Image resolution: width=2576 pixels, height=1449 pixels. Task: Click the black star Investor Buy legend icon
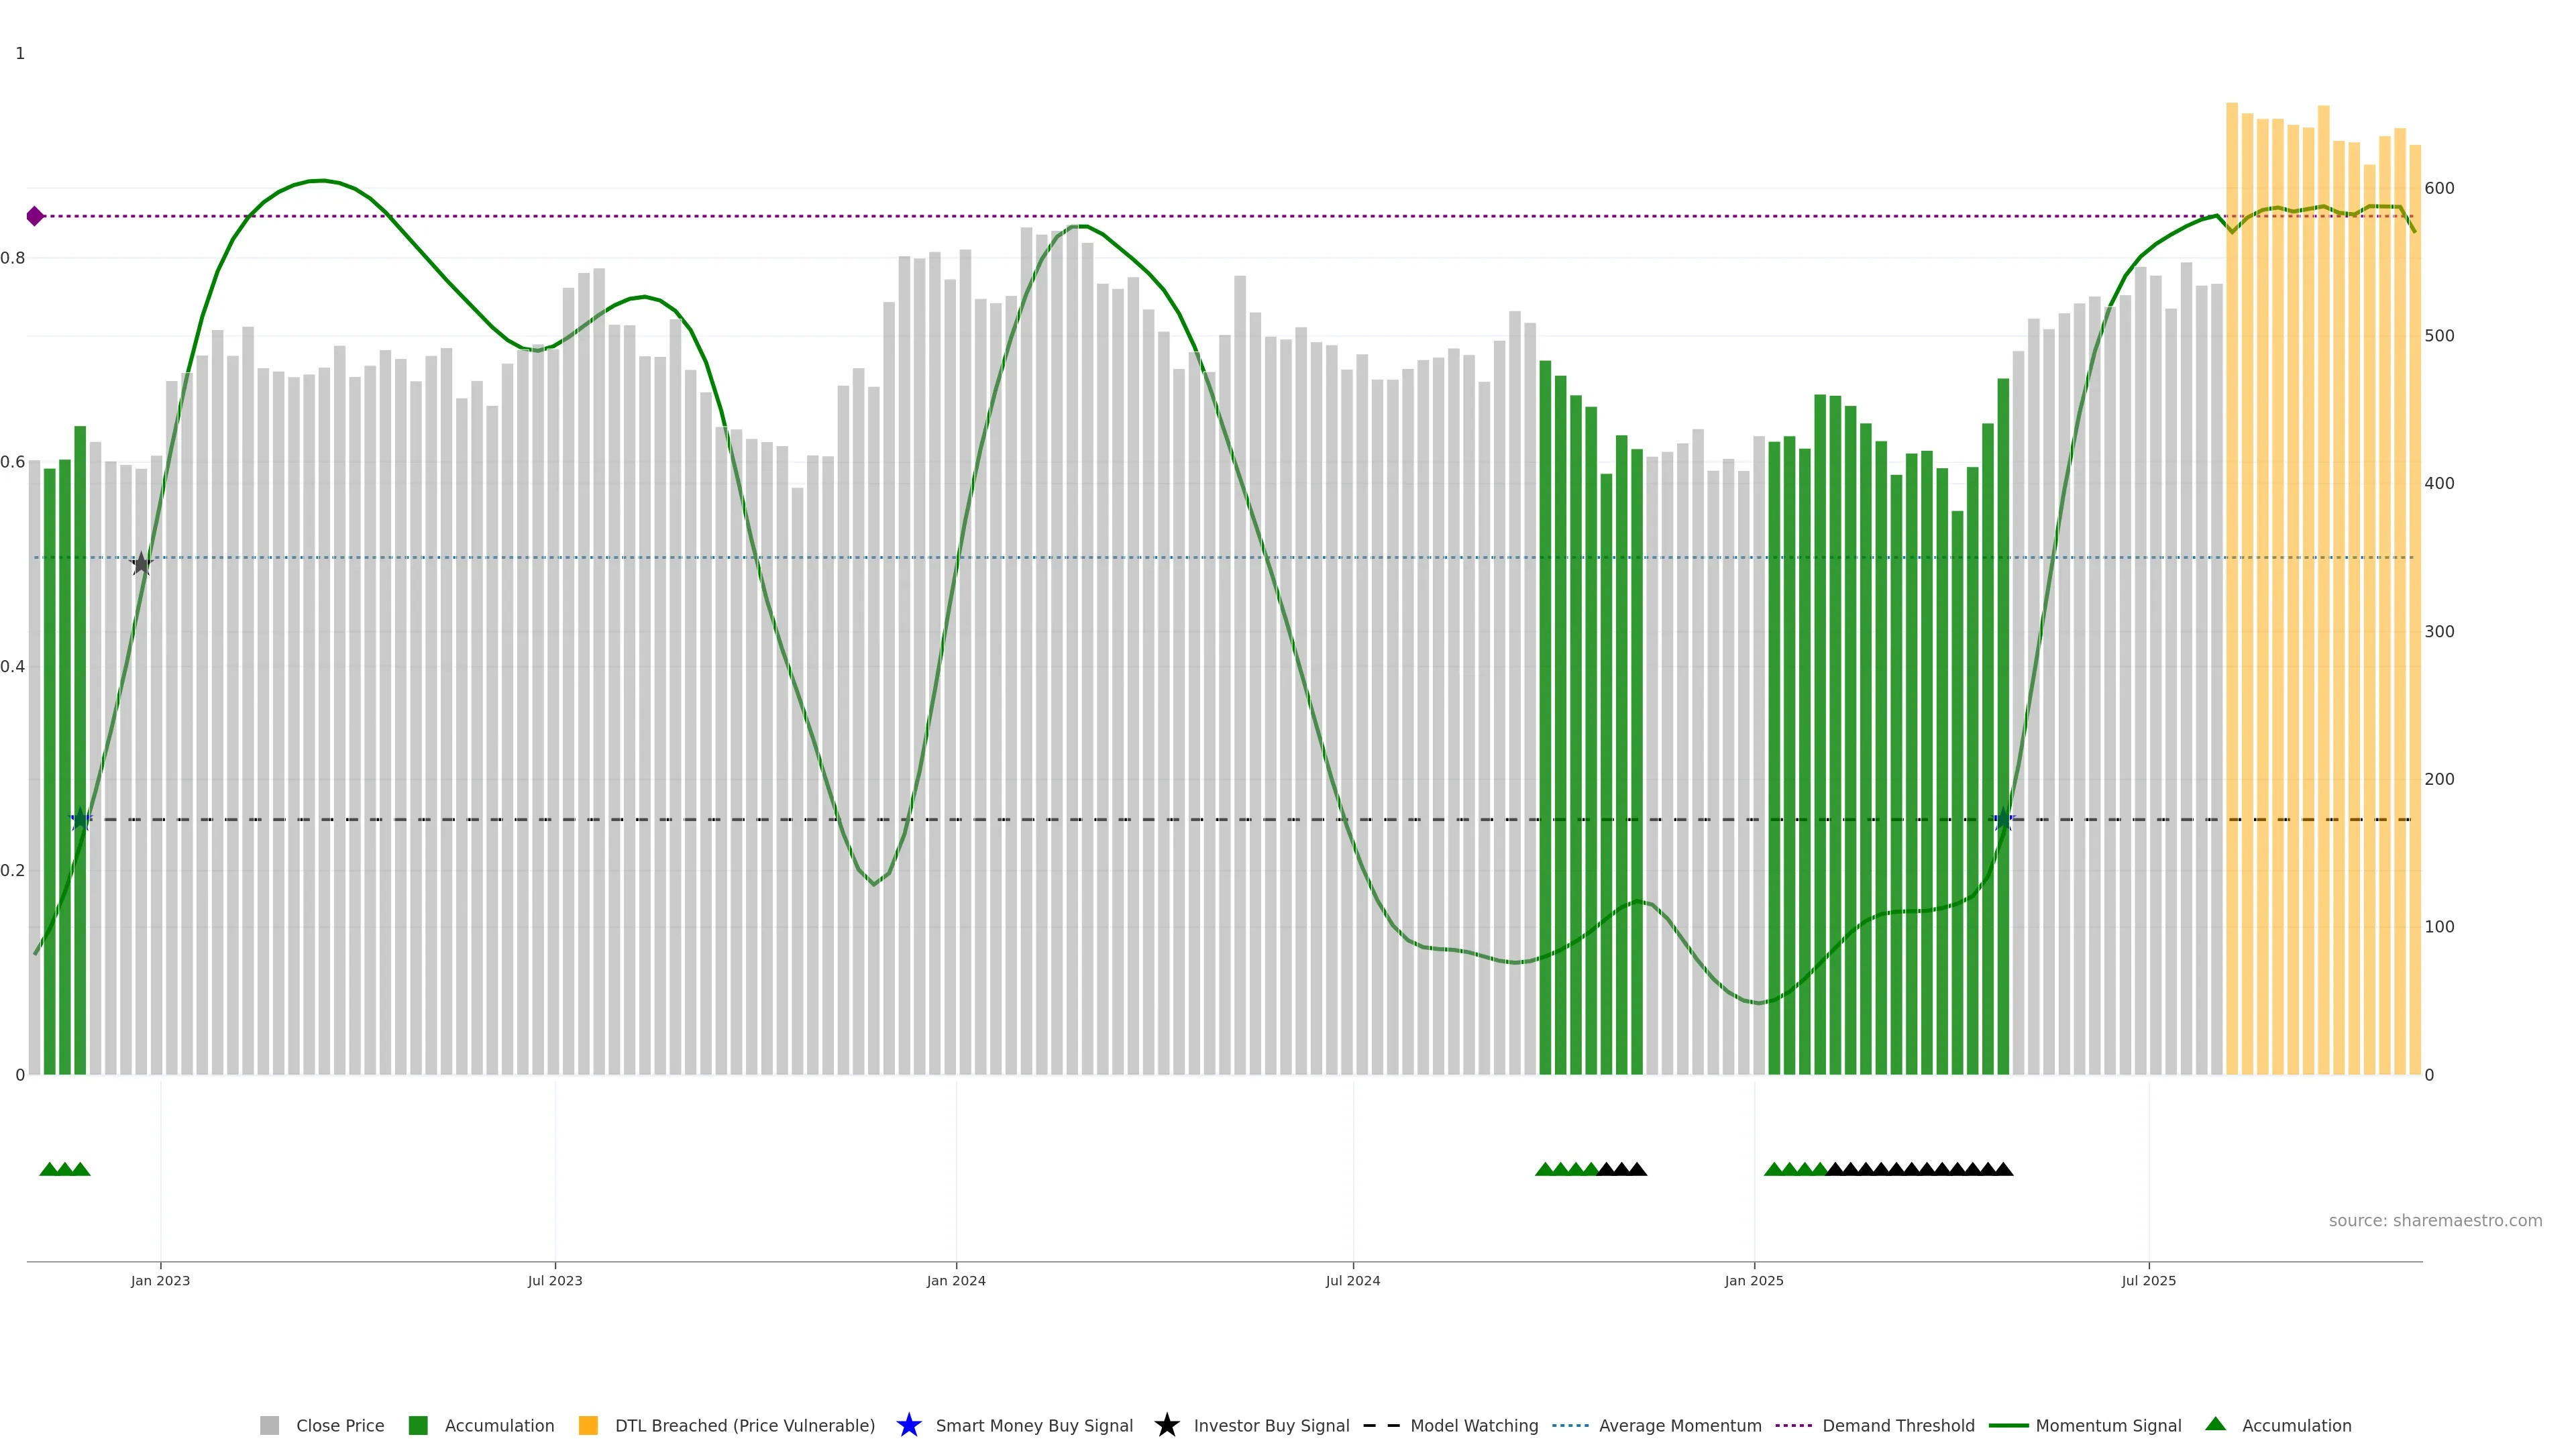point(1166,1425)
